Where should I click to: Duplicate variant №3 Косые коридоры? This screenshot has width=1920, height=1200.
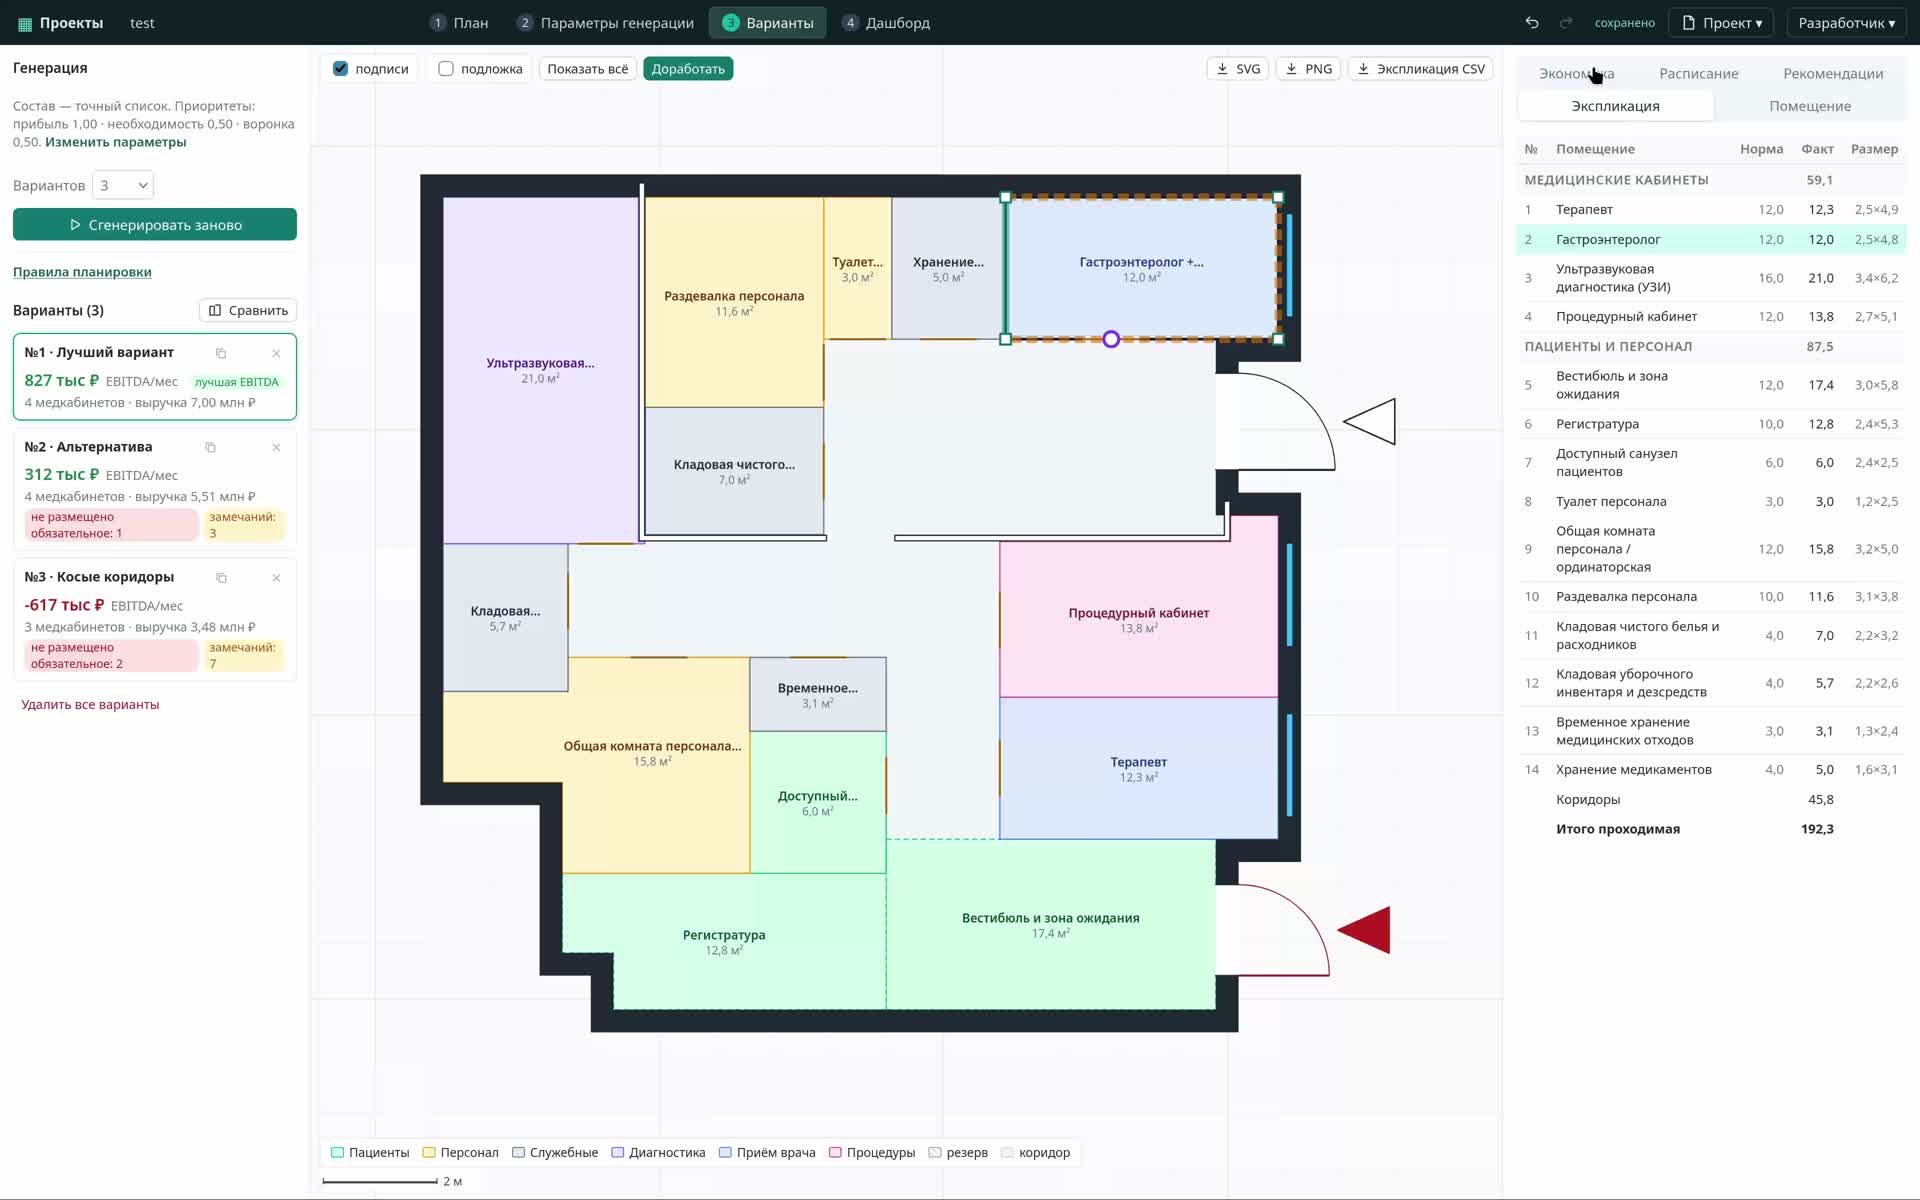(221, 578)
